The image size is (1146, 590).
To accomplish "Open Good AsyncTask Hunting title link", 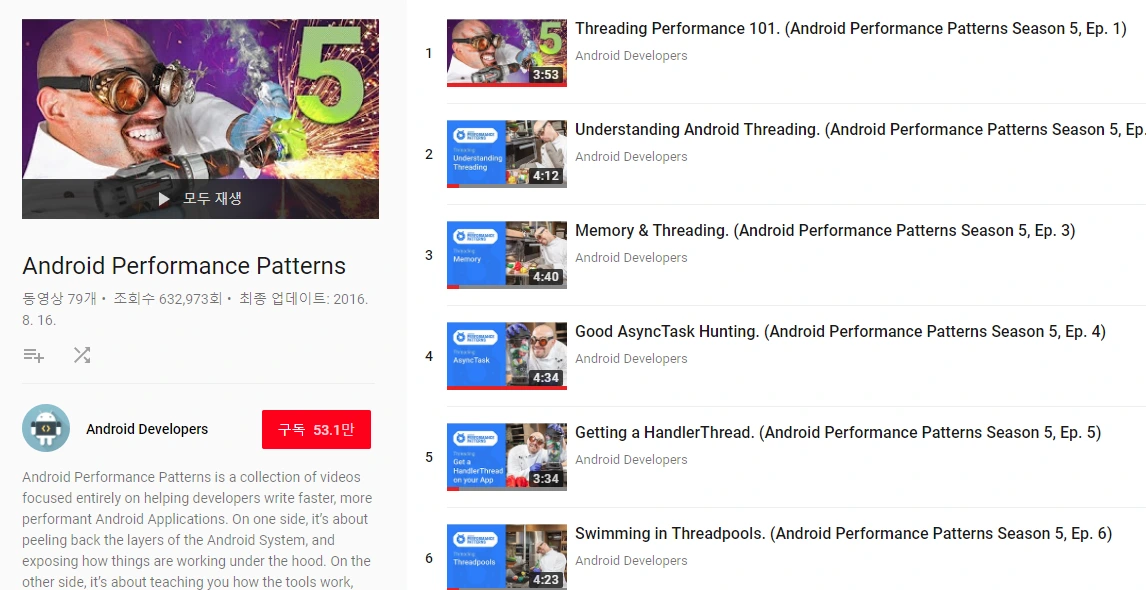I will (840, 331).
